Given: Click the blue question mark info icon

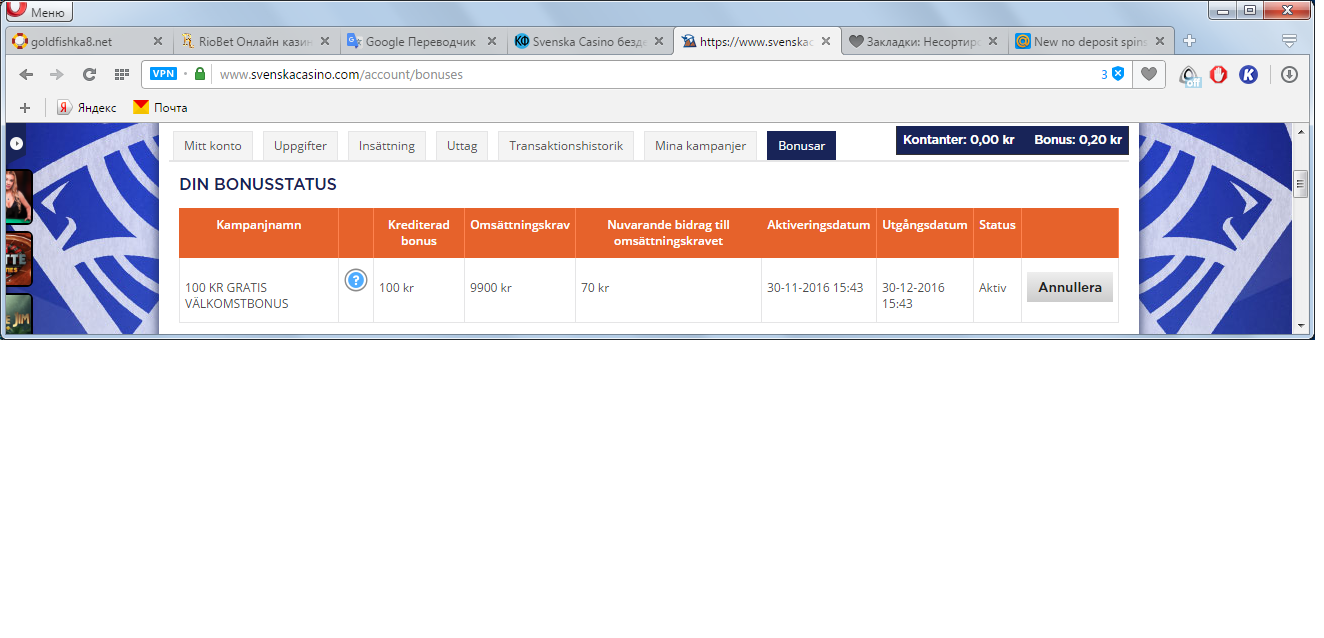Looking at the screenshot, I should pyautogui.click(x=356, y=280).
